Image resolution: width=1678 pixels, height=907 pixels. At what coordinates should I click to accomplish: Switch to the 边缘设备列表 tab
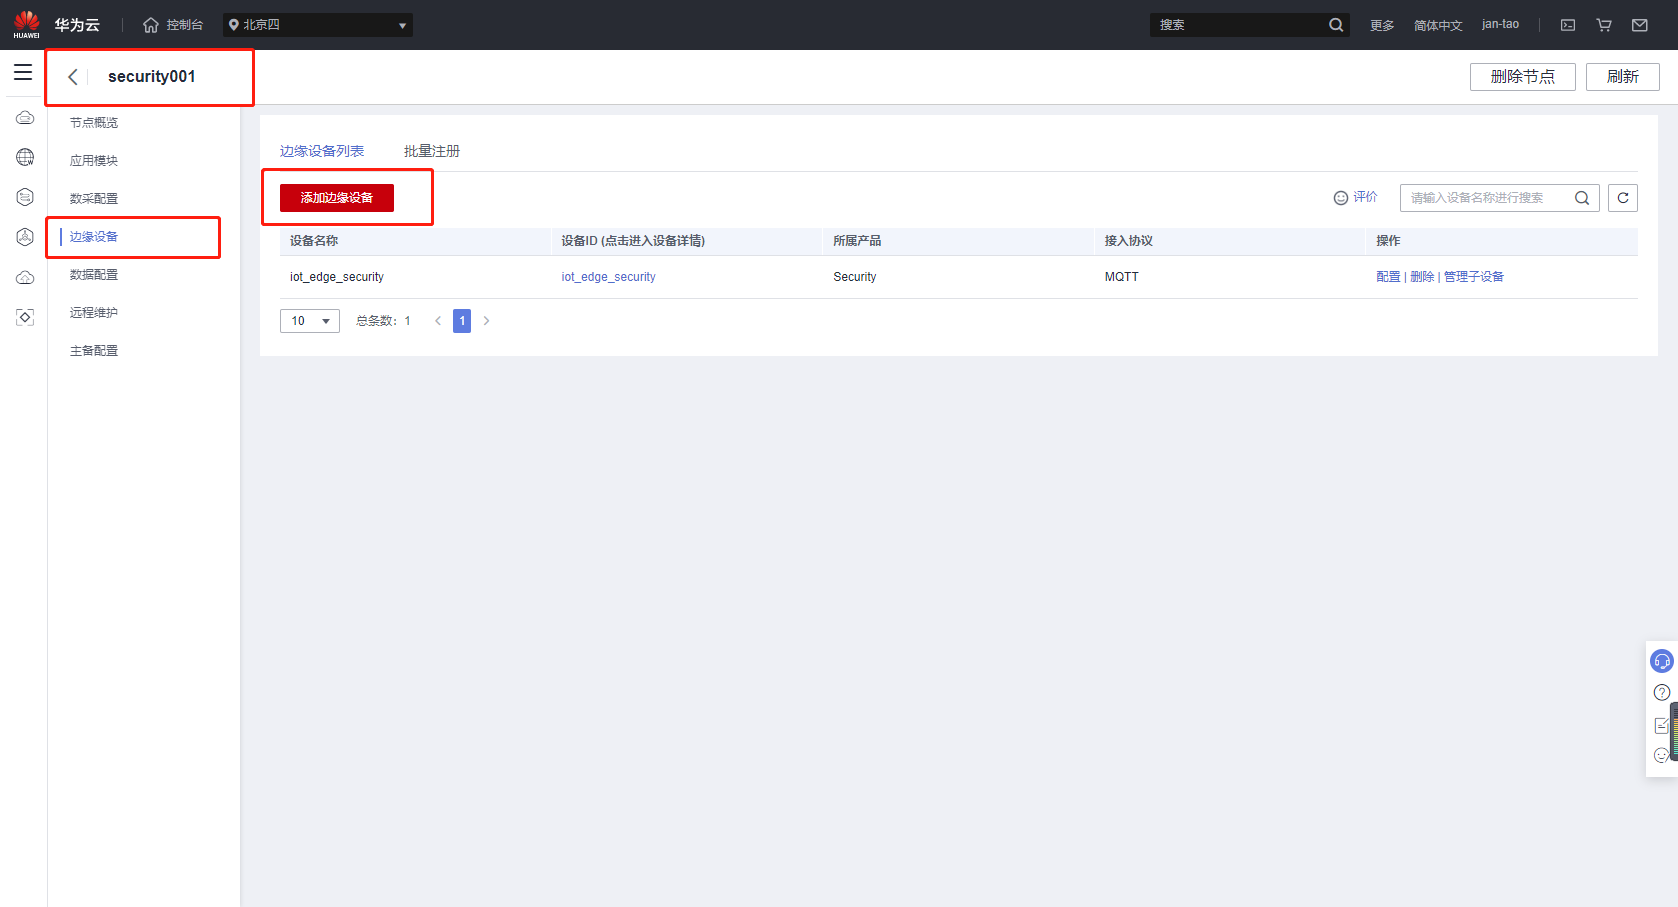(322, 151)
